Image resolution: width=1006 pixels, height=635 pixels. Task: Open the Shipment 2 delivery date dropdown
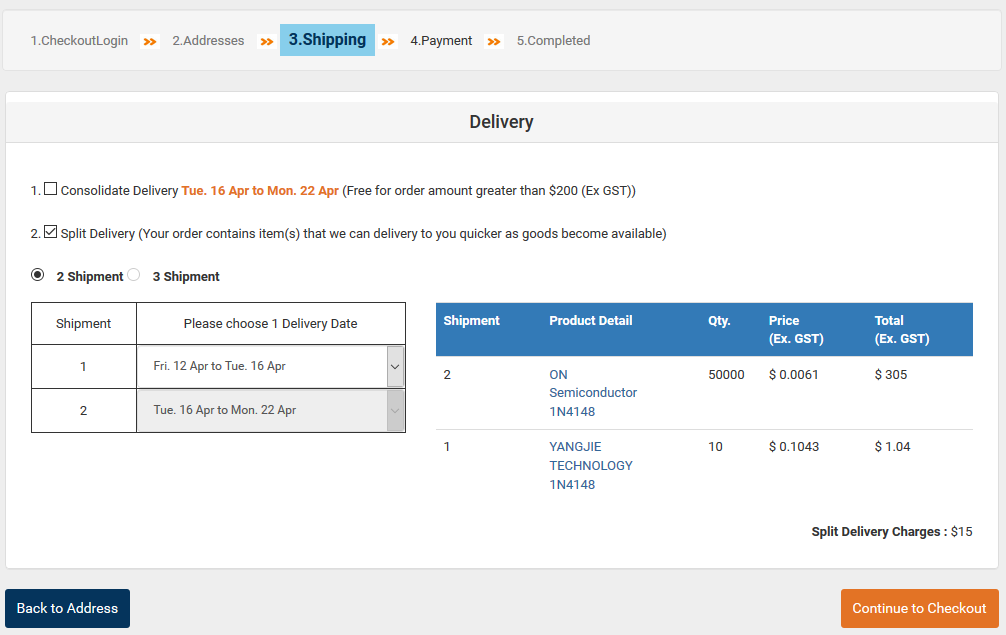point(394,410)
